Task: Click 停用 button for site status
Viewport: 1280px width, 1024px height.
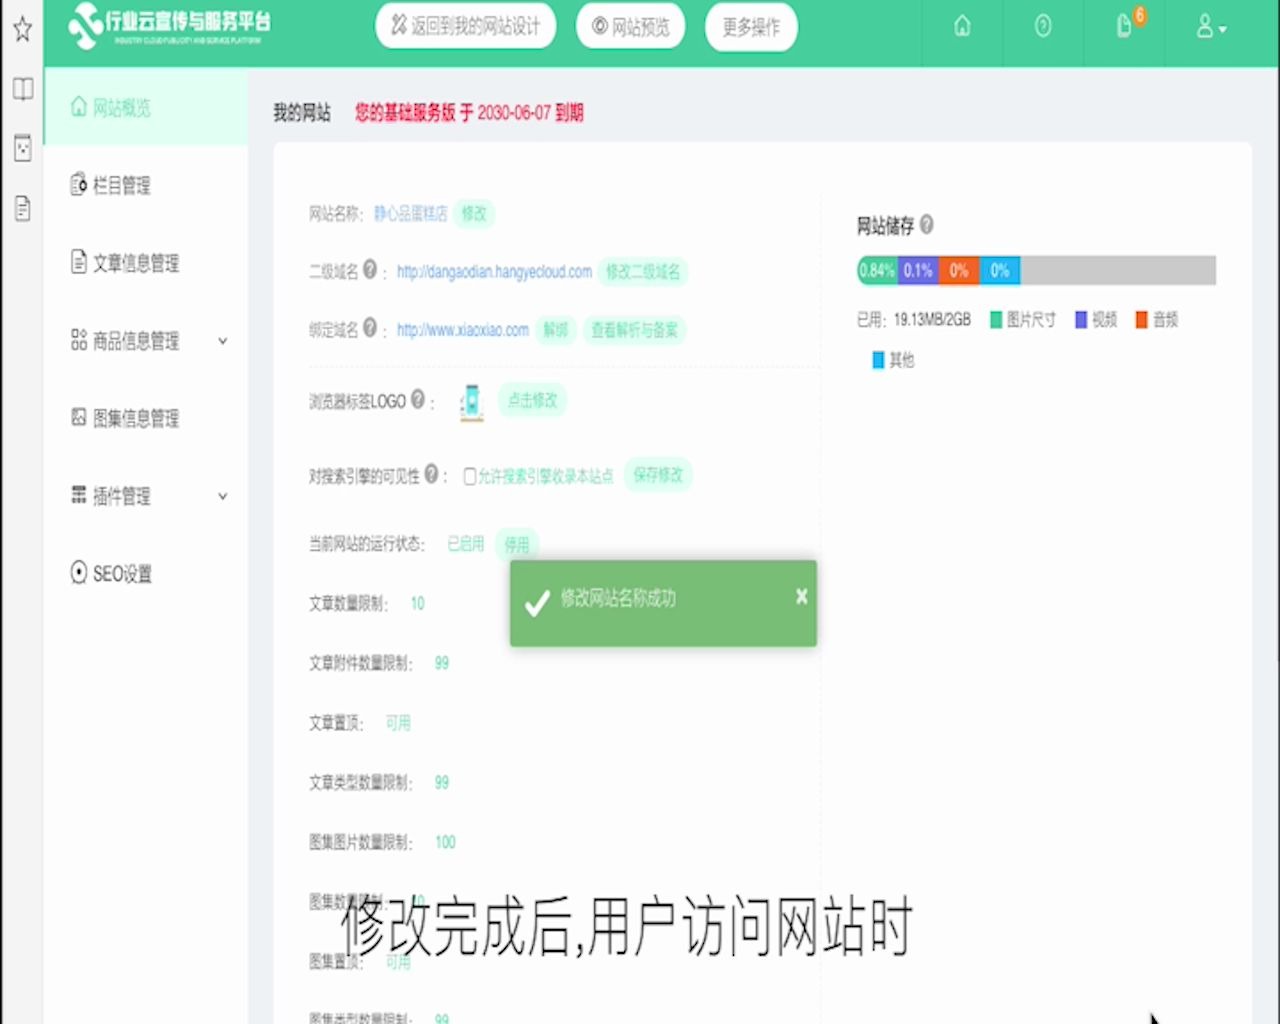Action: (517, 544)
